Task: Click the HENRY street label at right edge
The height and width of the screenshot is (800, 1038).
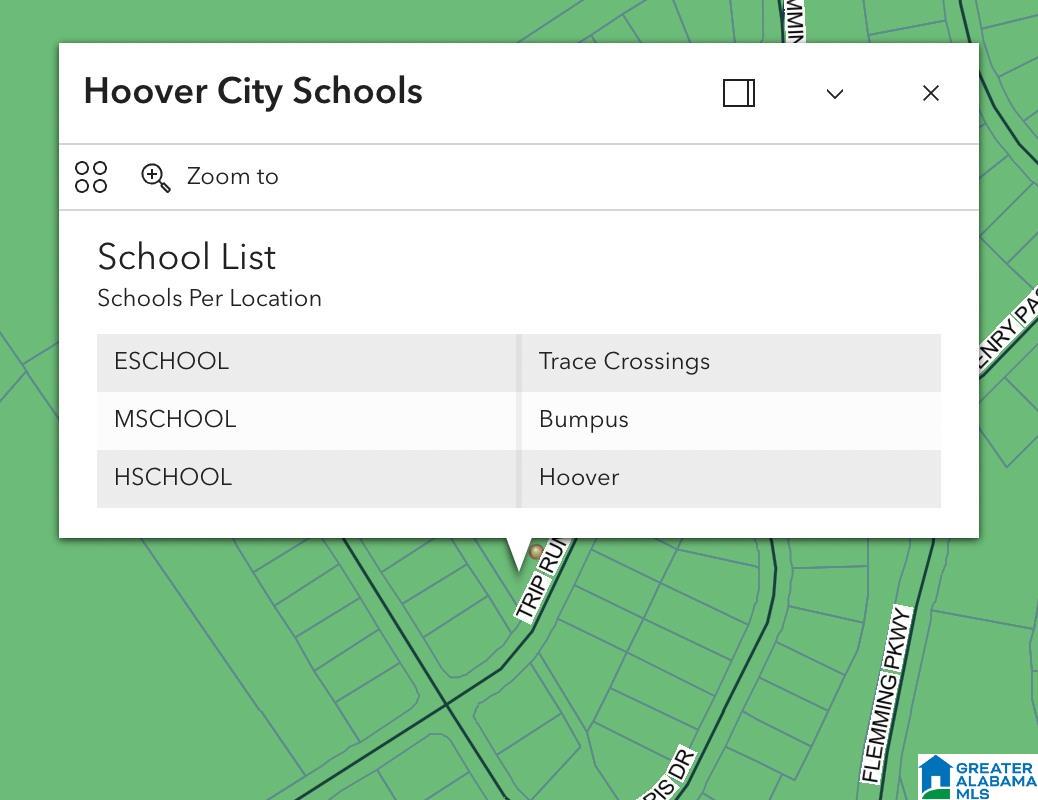Action: [1008, 335]
